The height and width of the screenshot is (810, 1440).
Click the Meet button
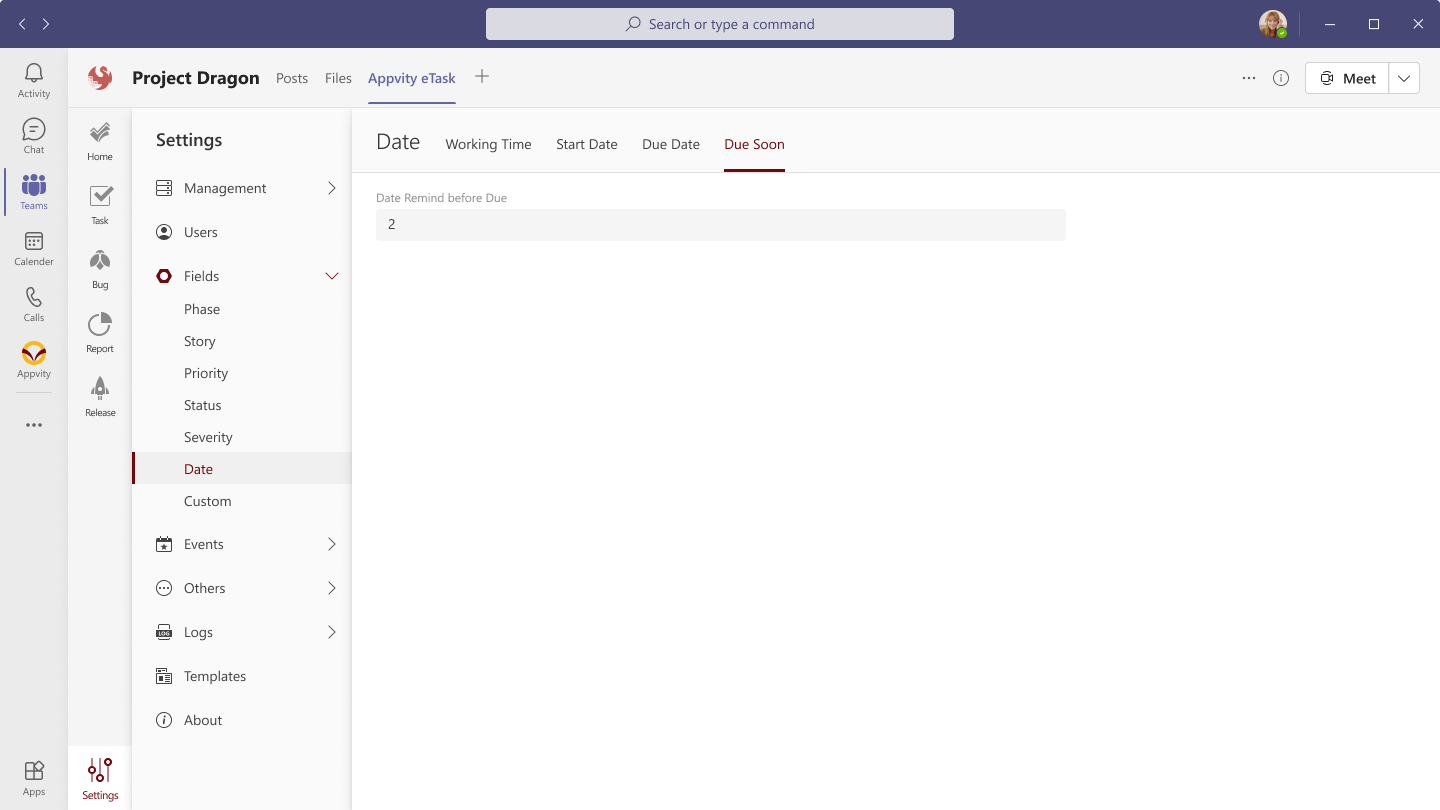[1347, 78]
